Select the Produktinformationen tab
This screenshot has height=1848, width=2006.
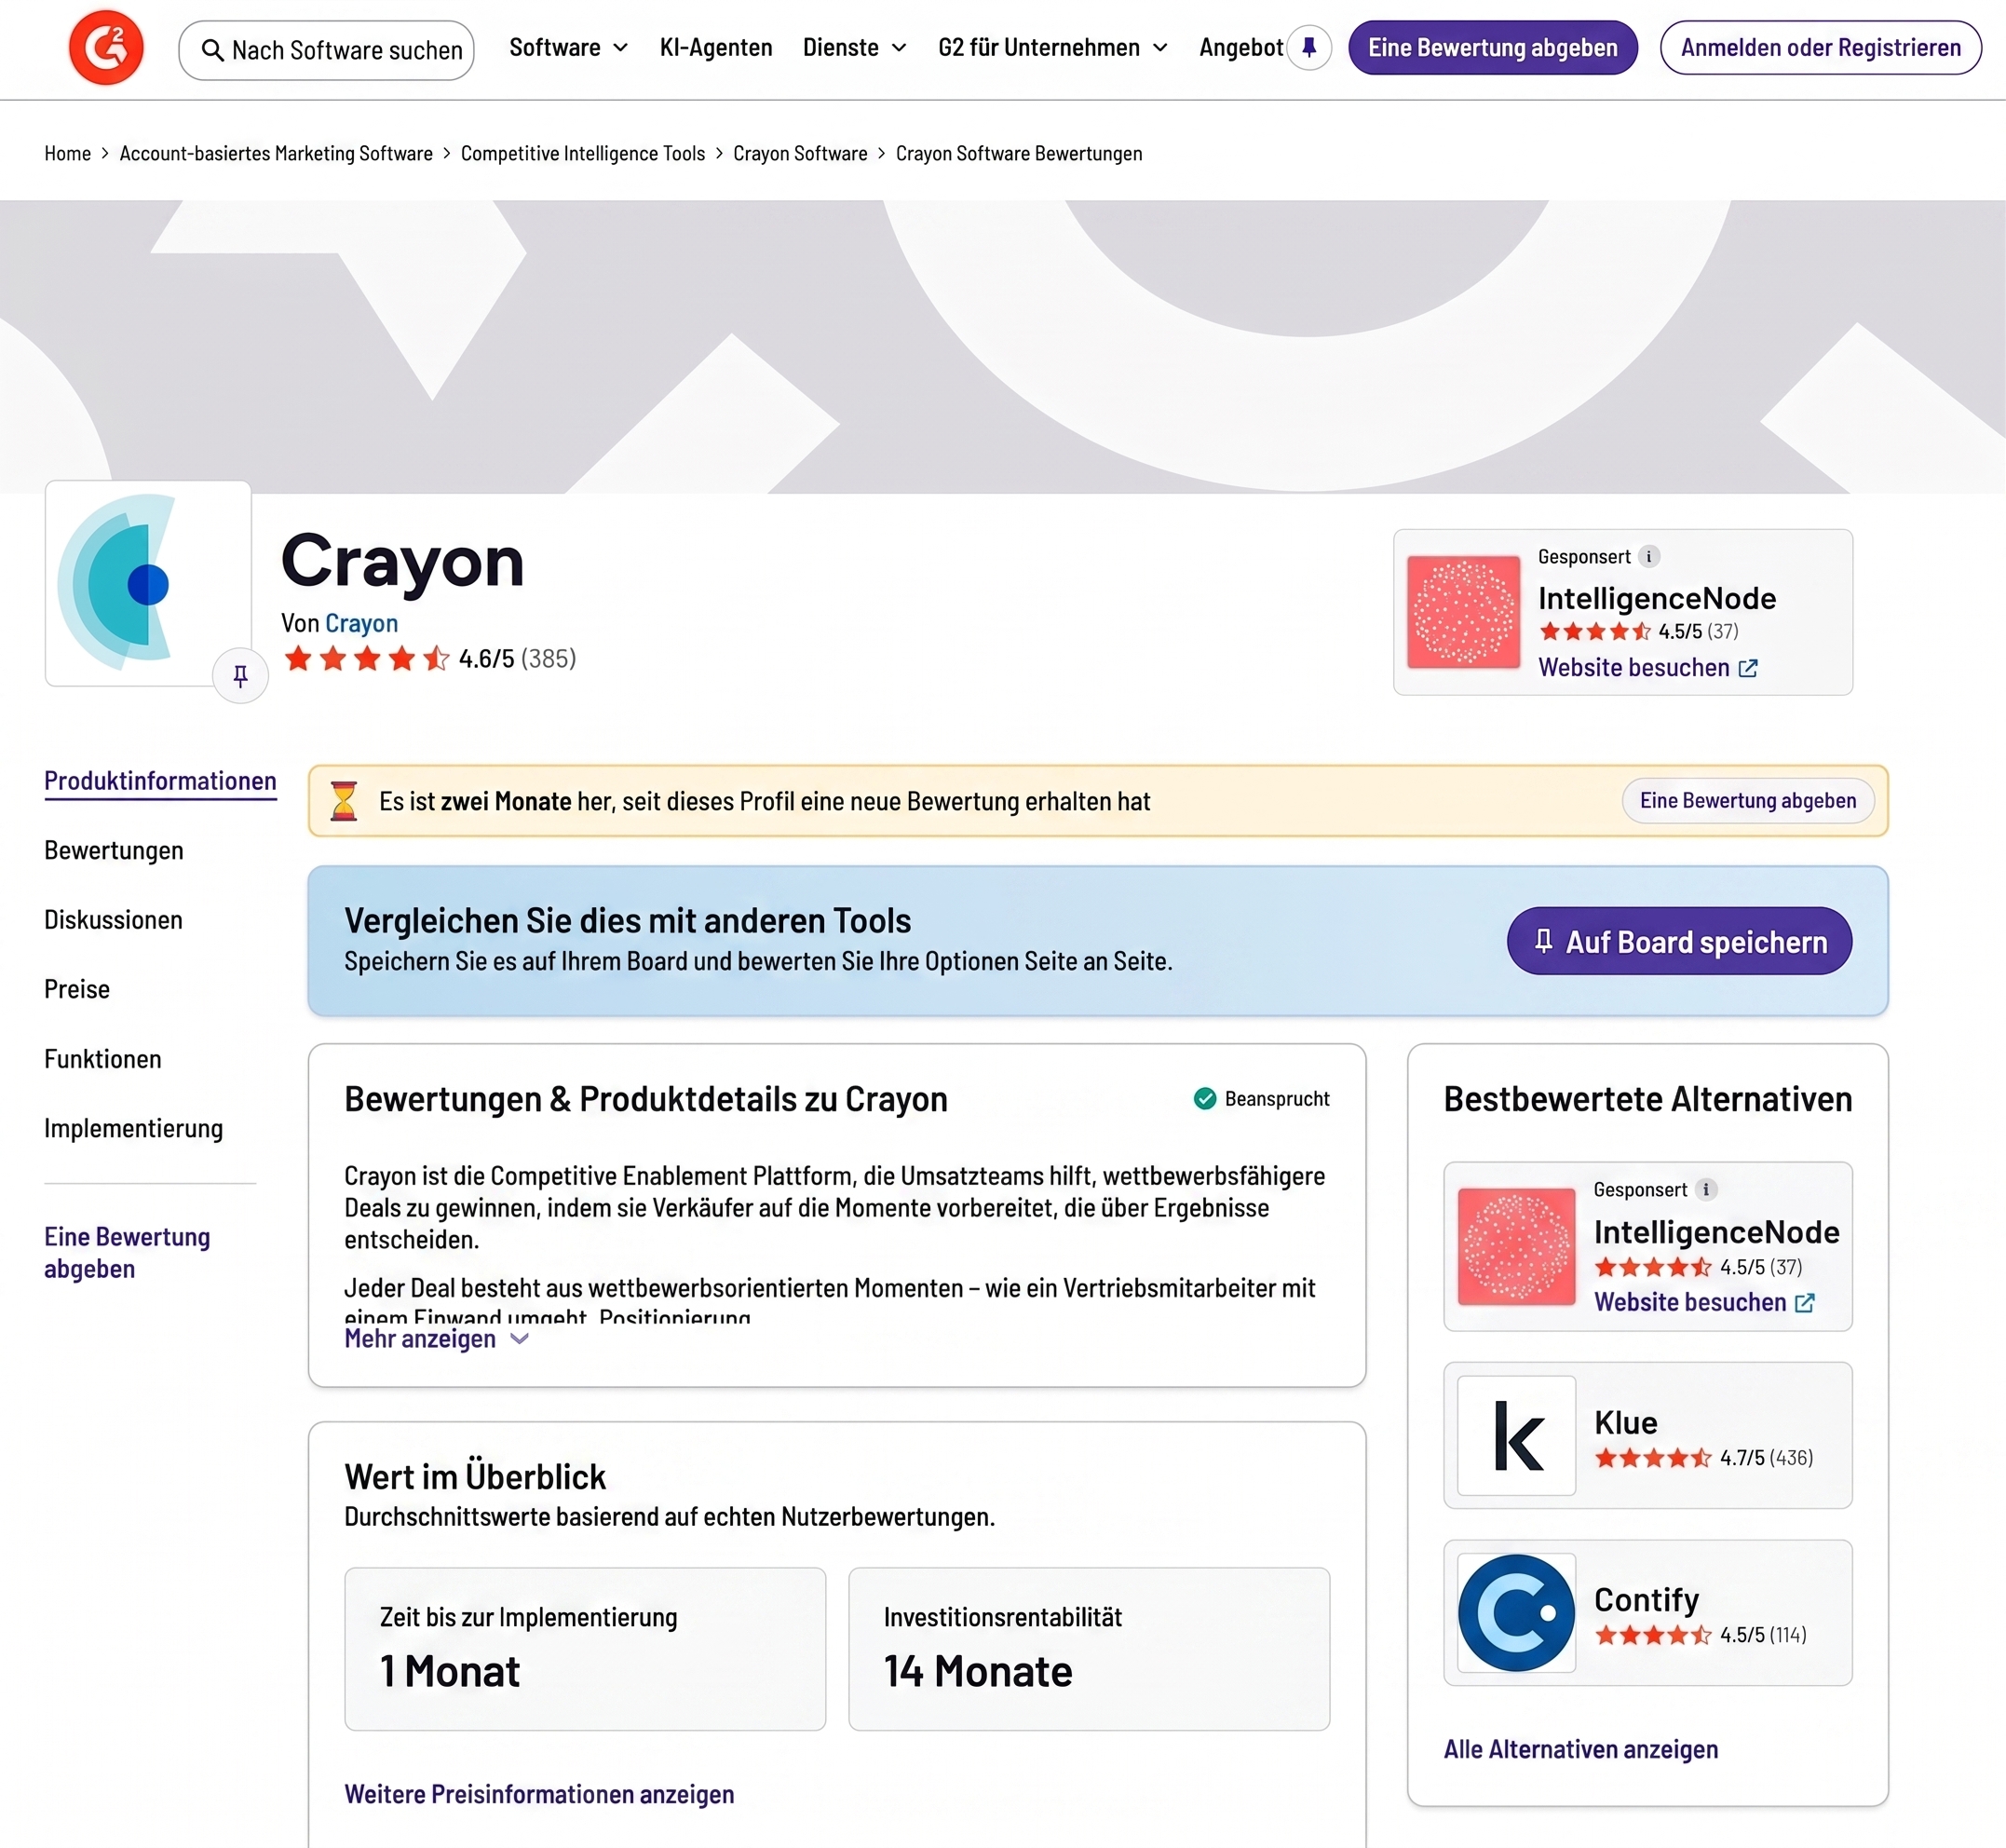(160, 781)
